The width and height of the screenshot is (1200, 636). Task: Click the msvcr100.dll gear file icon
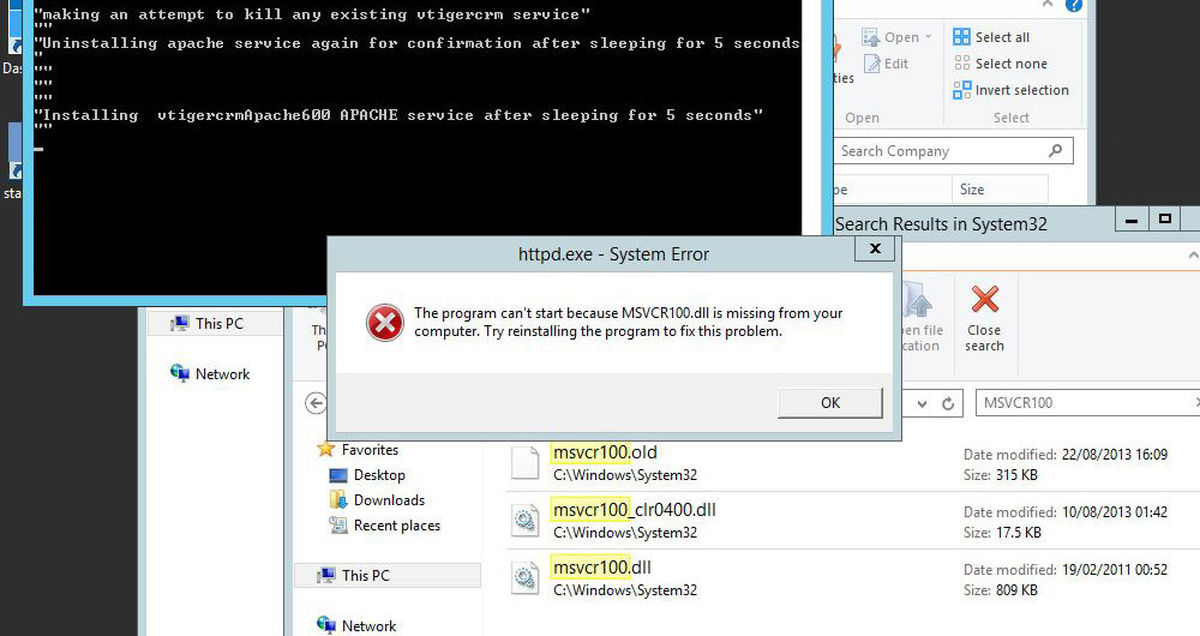tap(526, 578)
